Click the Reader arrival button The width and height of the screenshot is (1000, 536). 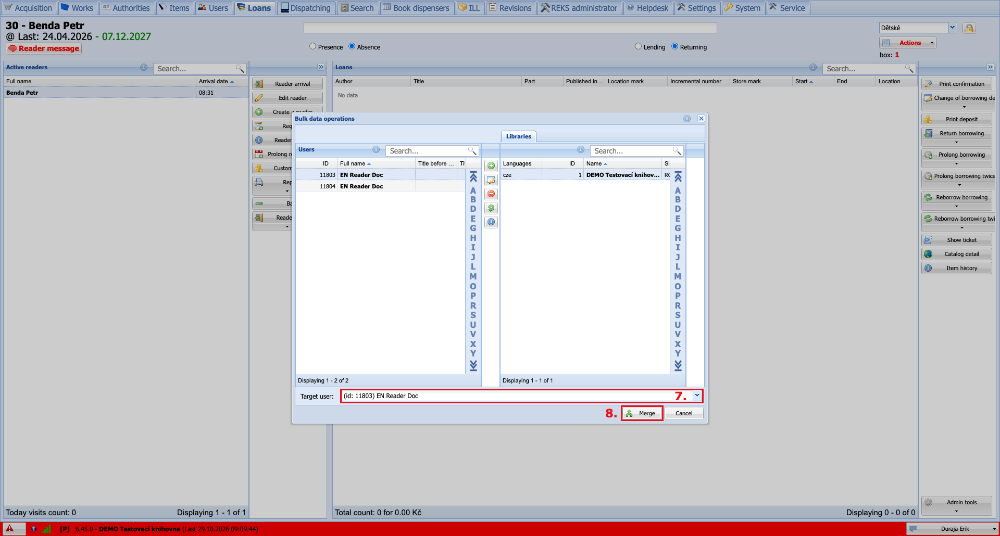(x=288, y=84)
